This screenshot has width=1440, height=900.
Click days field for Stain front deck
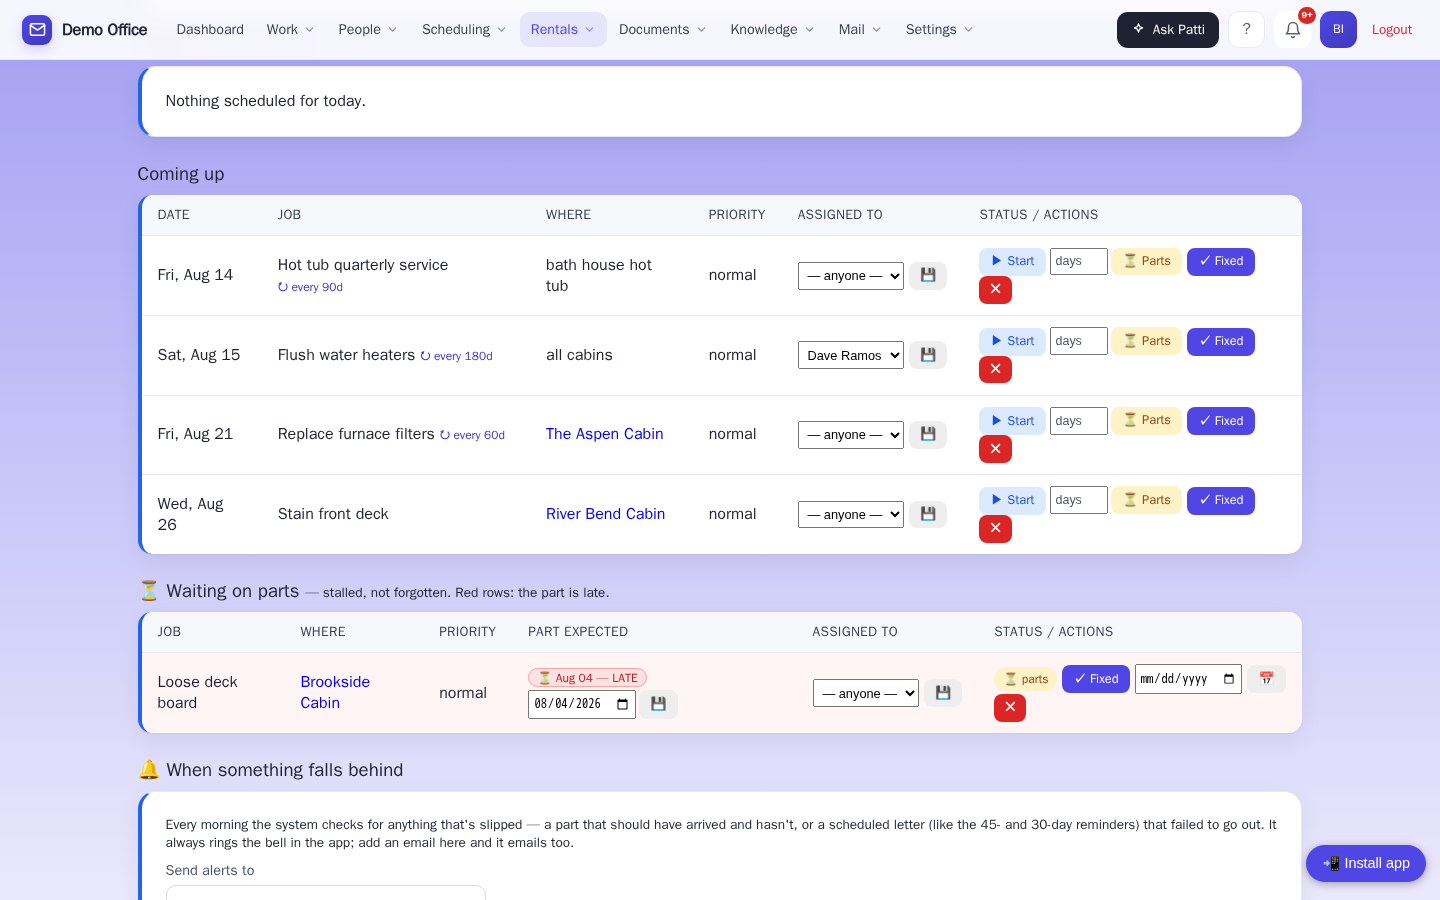pos(1079,500)
